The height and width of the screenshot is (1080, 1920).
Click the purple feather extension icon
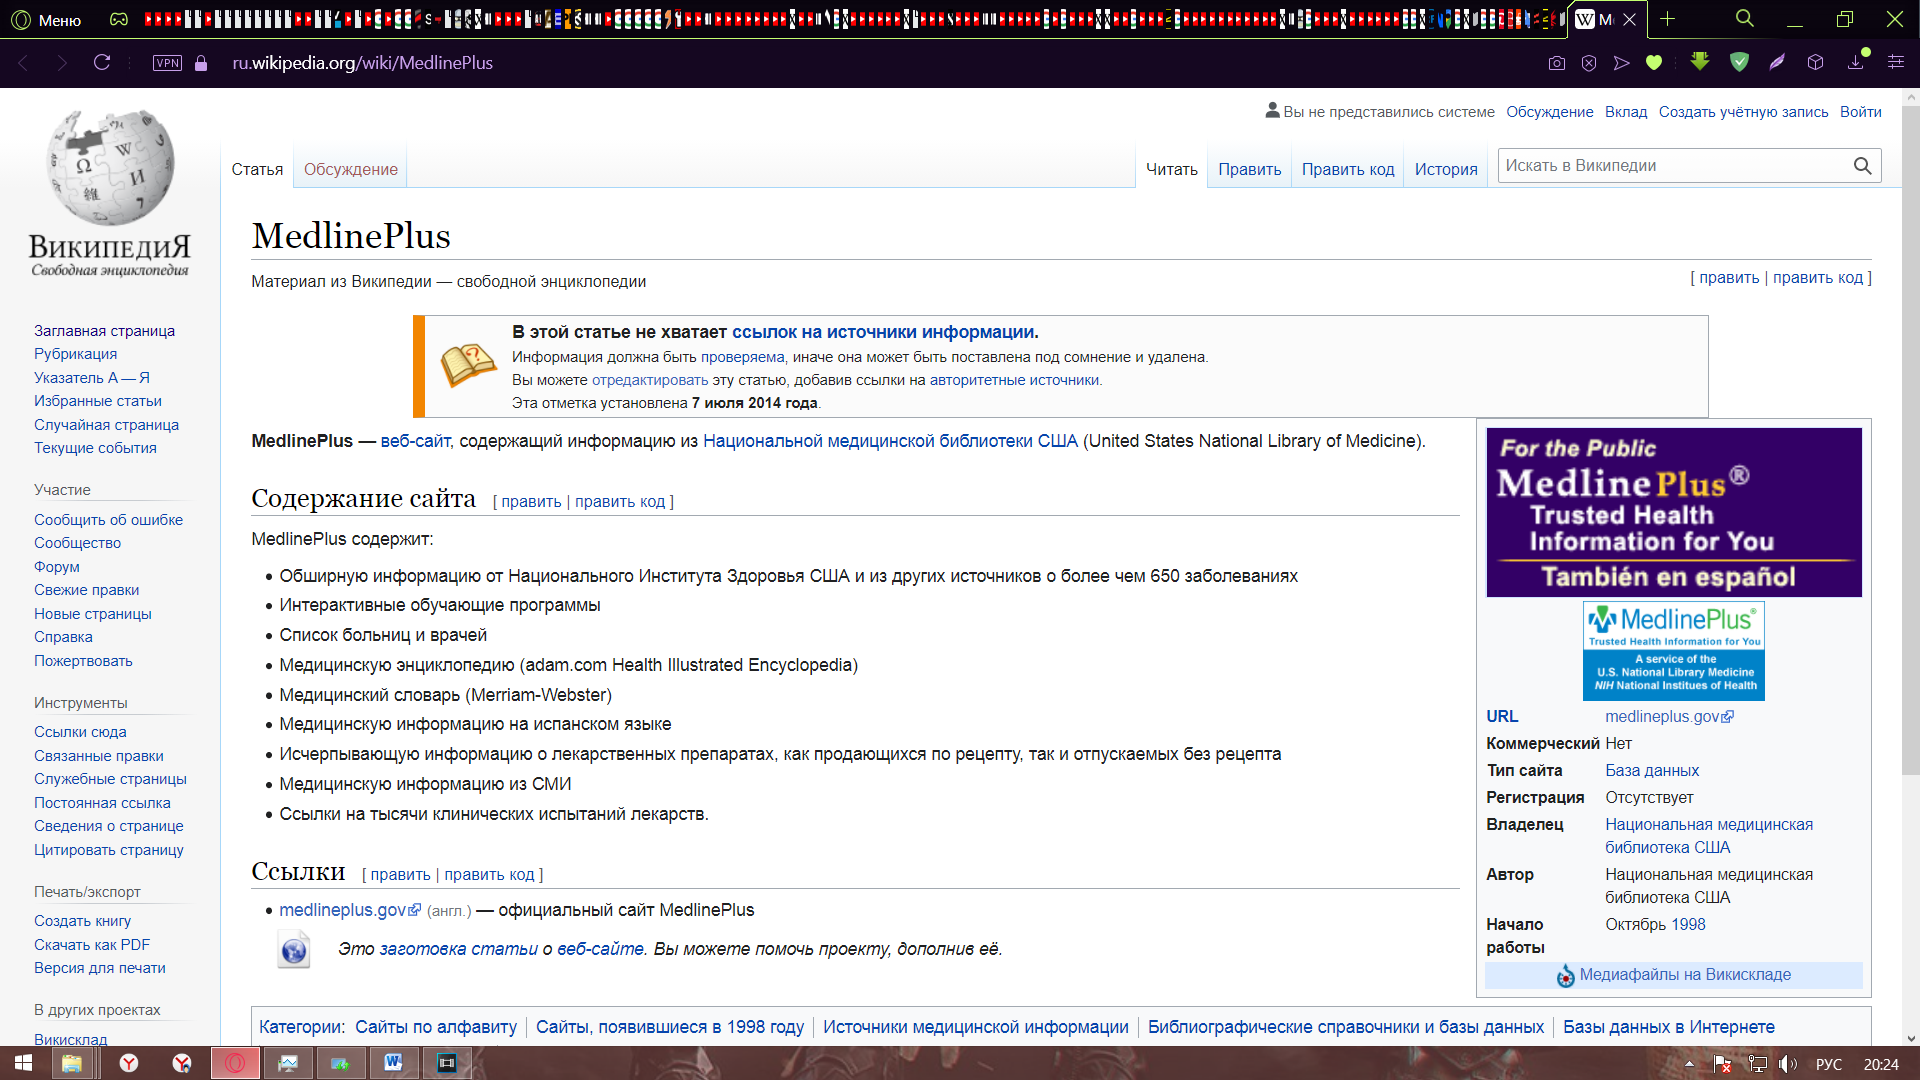click(1777, 62)
